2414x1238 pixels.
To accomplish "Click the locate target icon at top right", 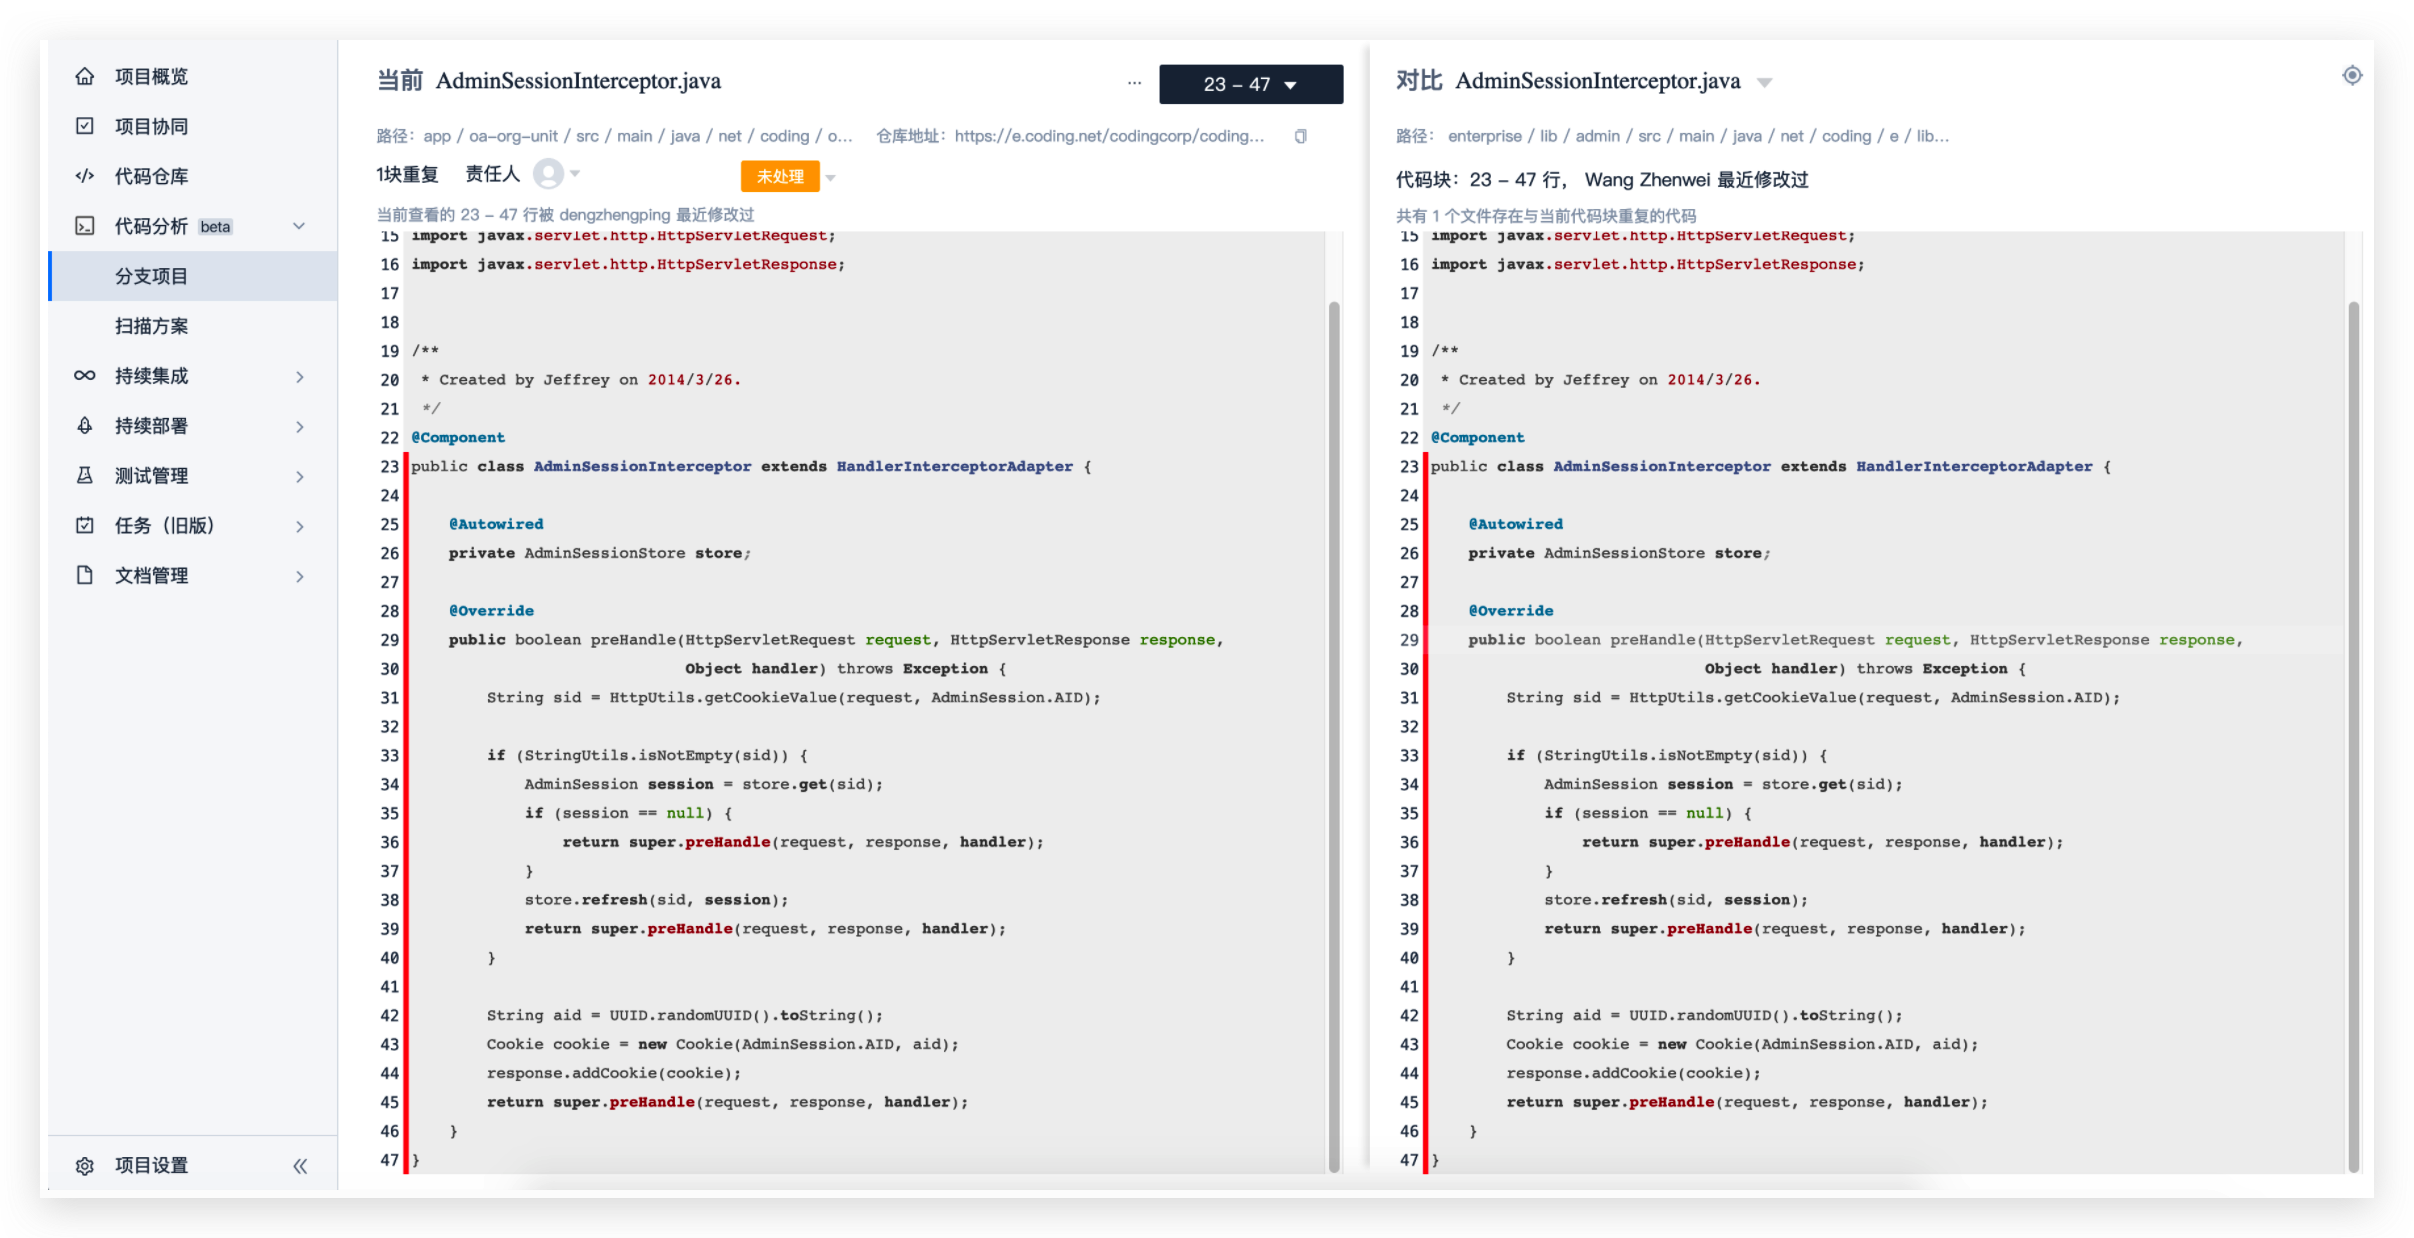I will pyautogui.click(x=2352, y=76).
